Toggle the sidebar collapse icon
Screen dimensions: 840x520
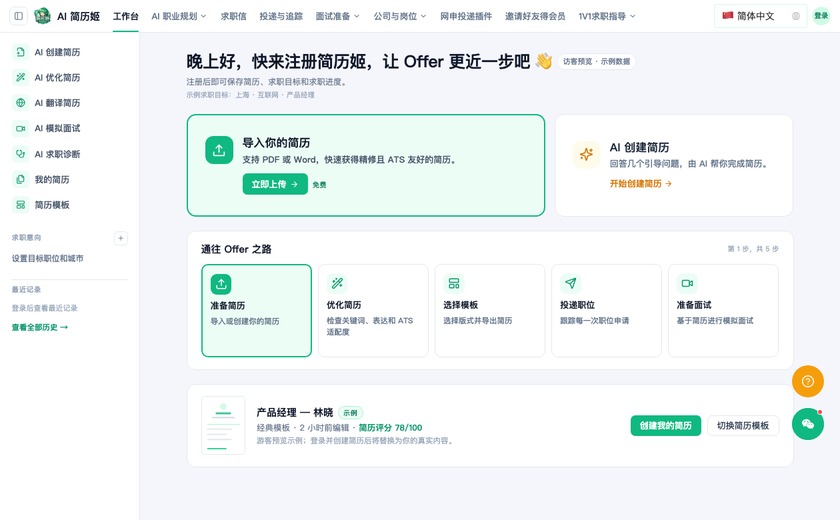pos(19,16)
